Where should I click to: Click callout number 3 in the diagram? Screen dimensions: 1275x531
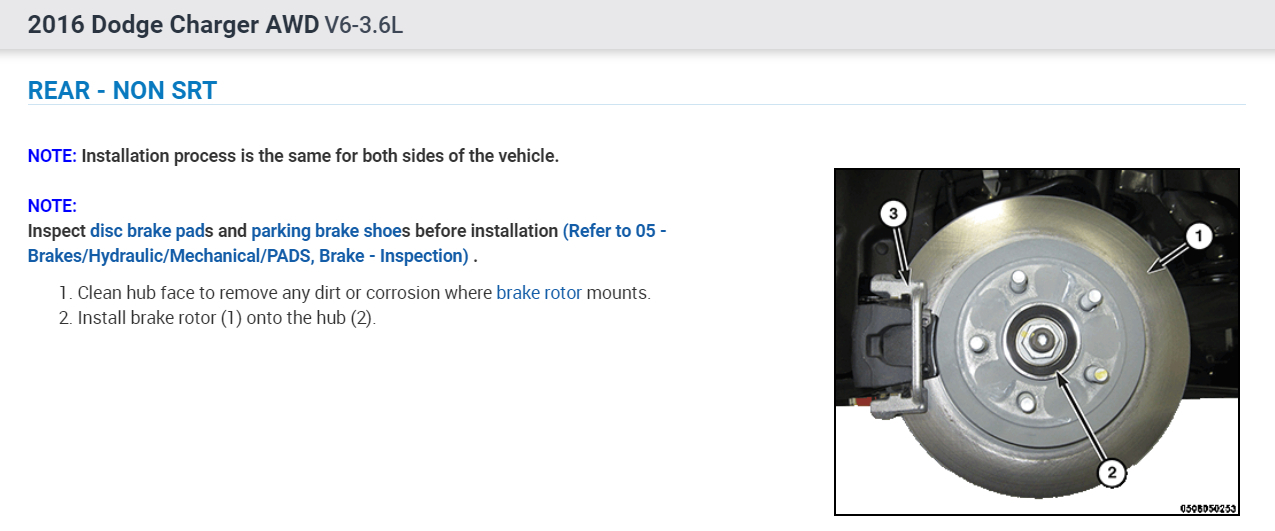[895, 213]
